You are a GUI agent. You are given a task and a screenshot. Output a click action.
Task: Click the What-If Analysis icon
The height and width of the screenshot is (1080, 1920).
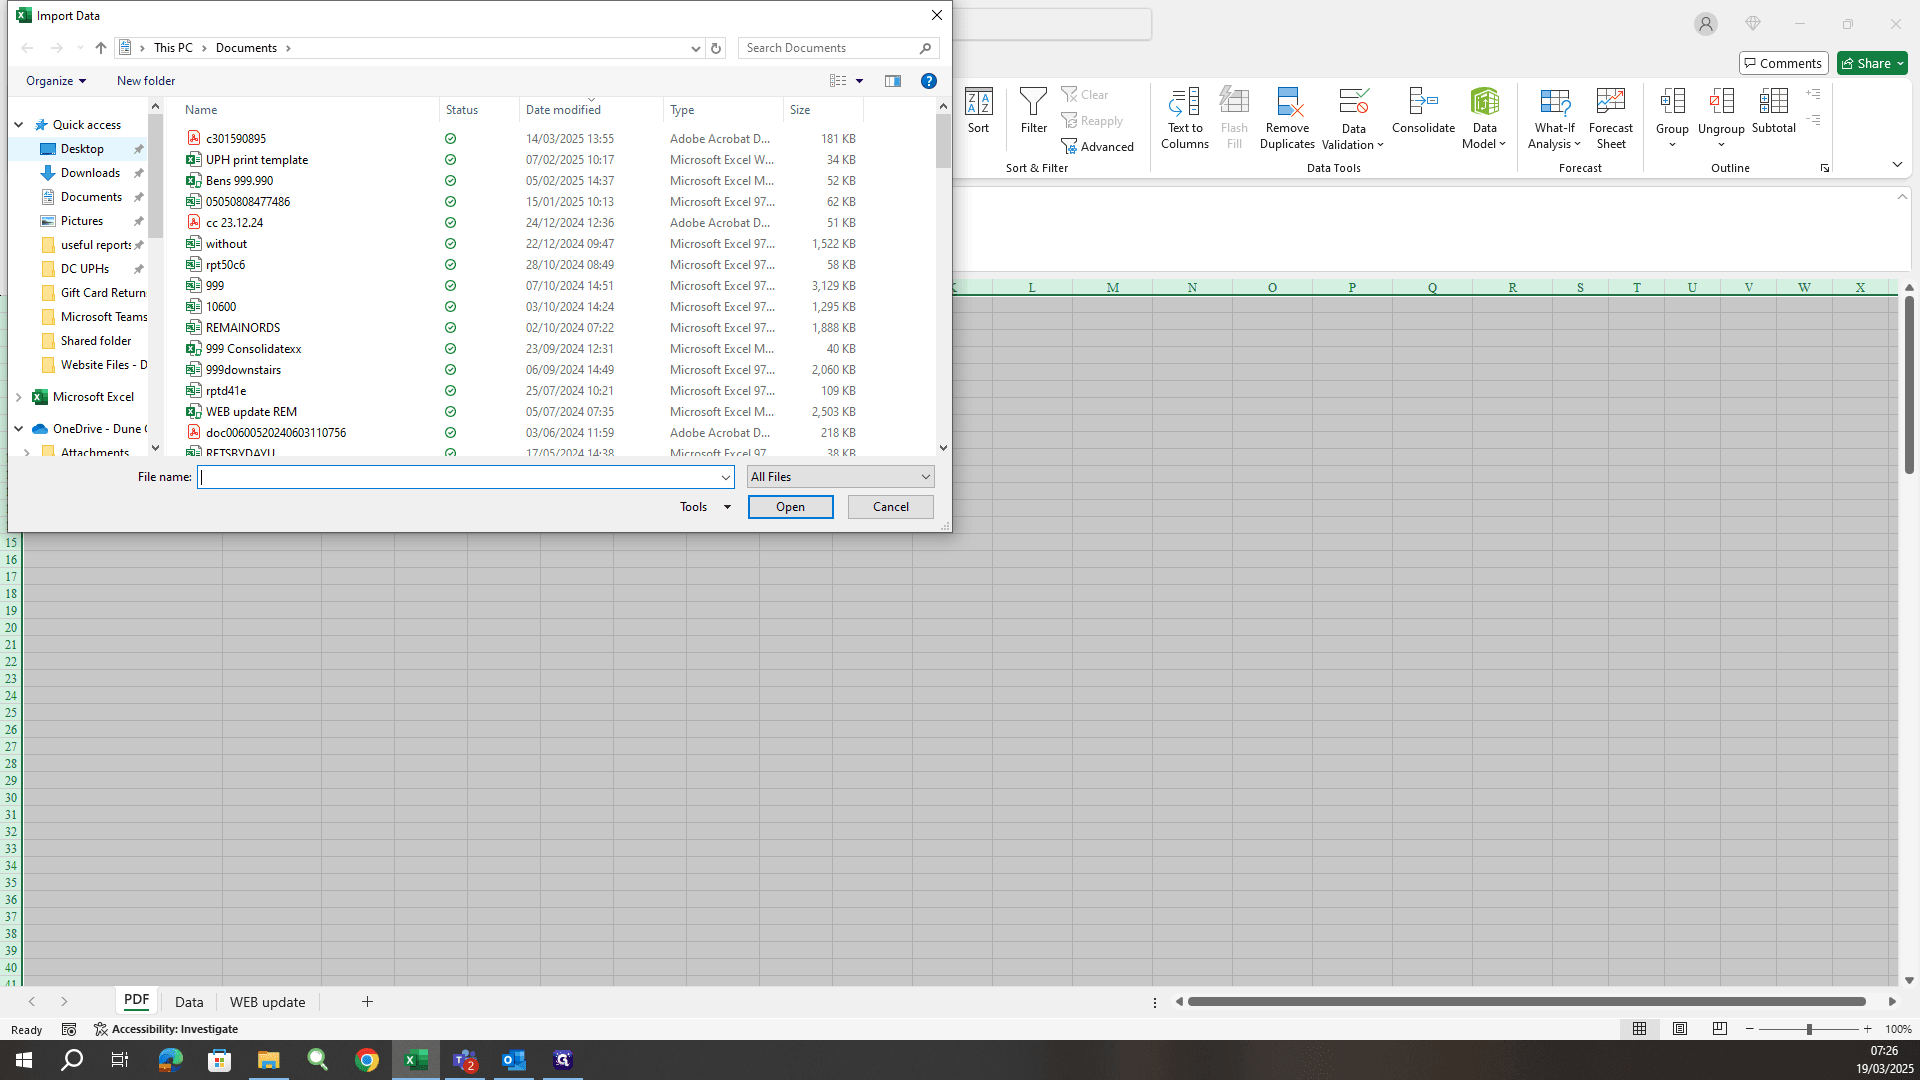(1554, 118)
